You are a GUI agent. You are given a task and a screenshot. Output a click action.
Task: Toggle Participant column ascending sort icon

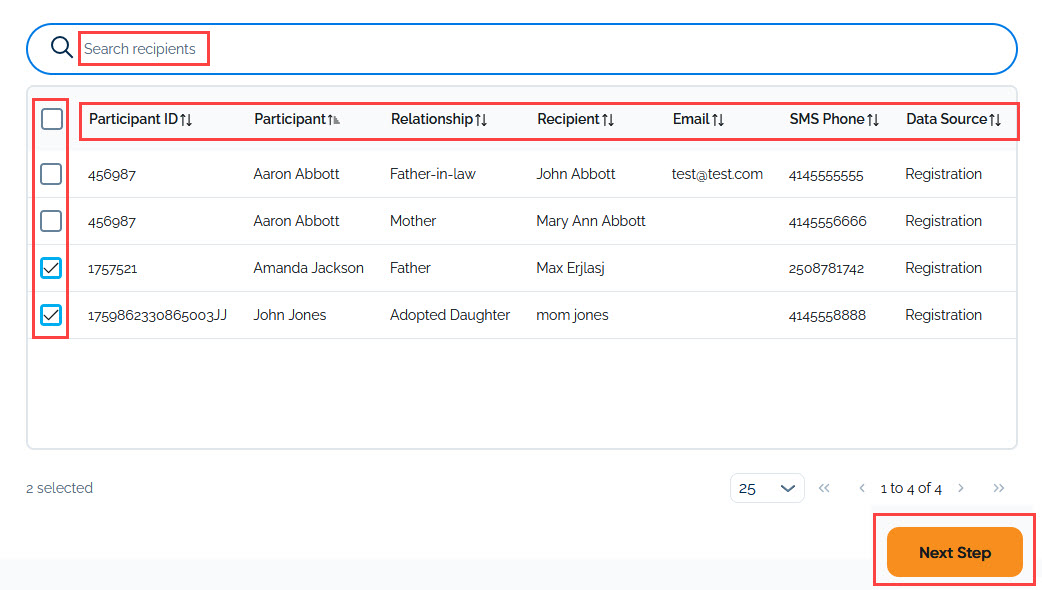point(334,120)
